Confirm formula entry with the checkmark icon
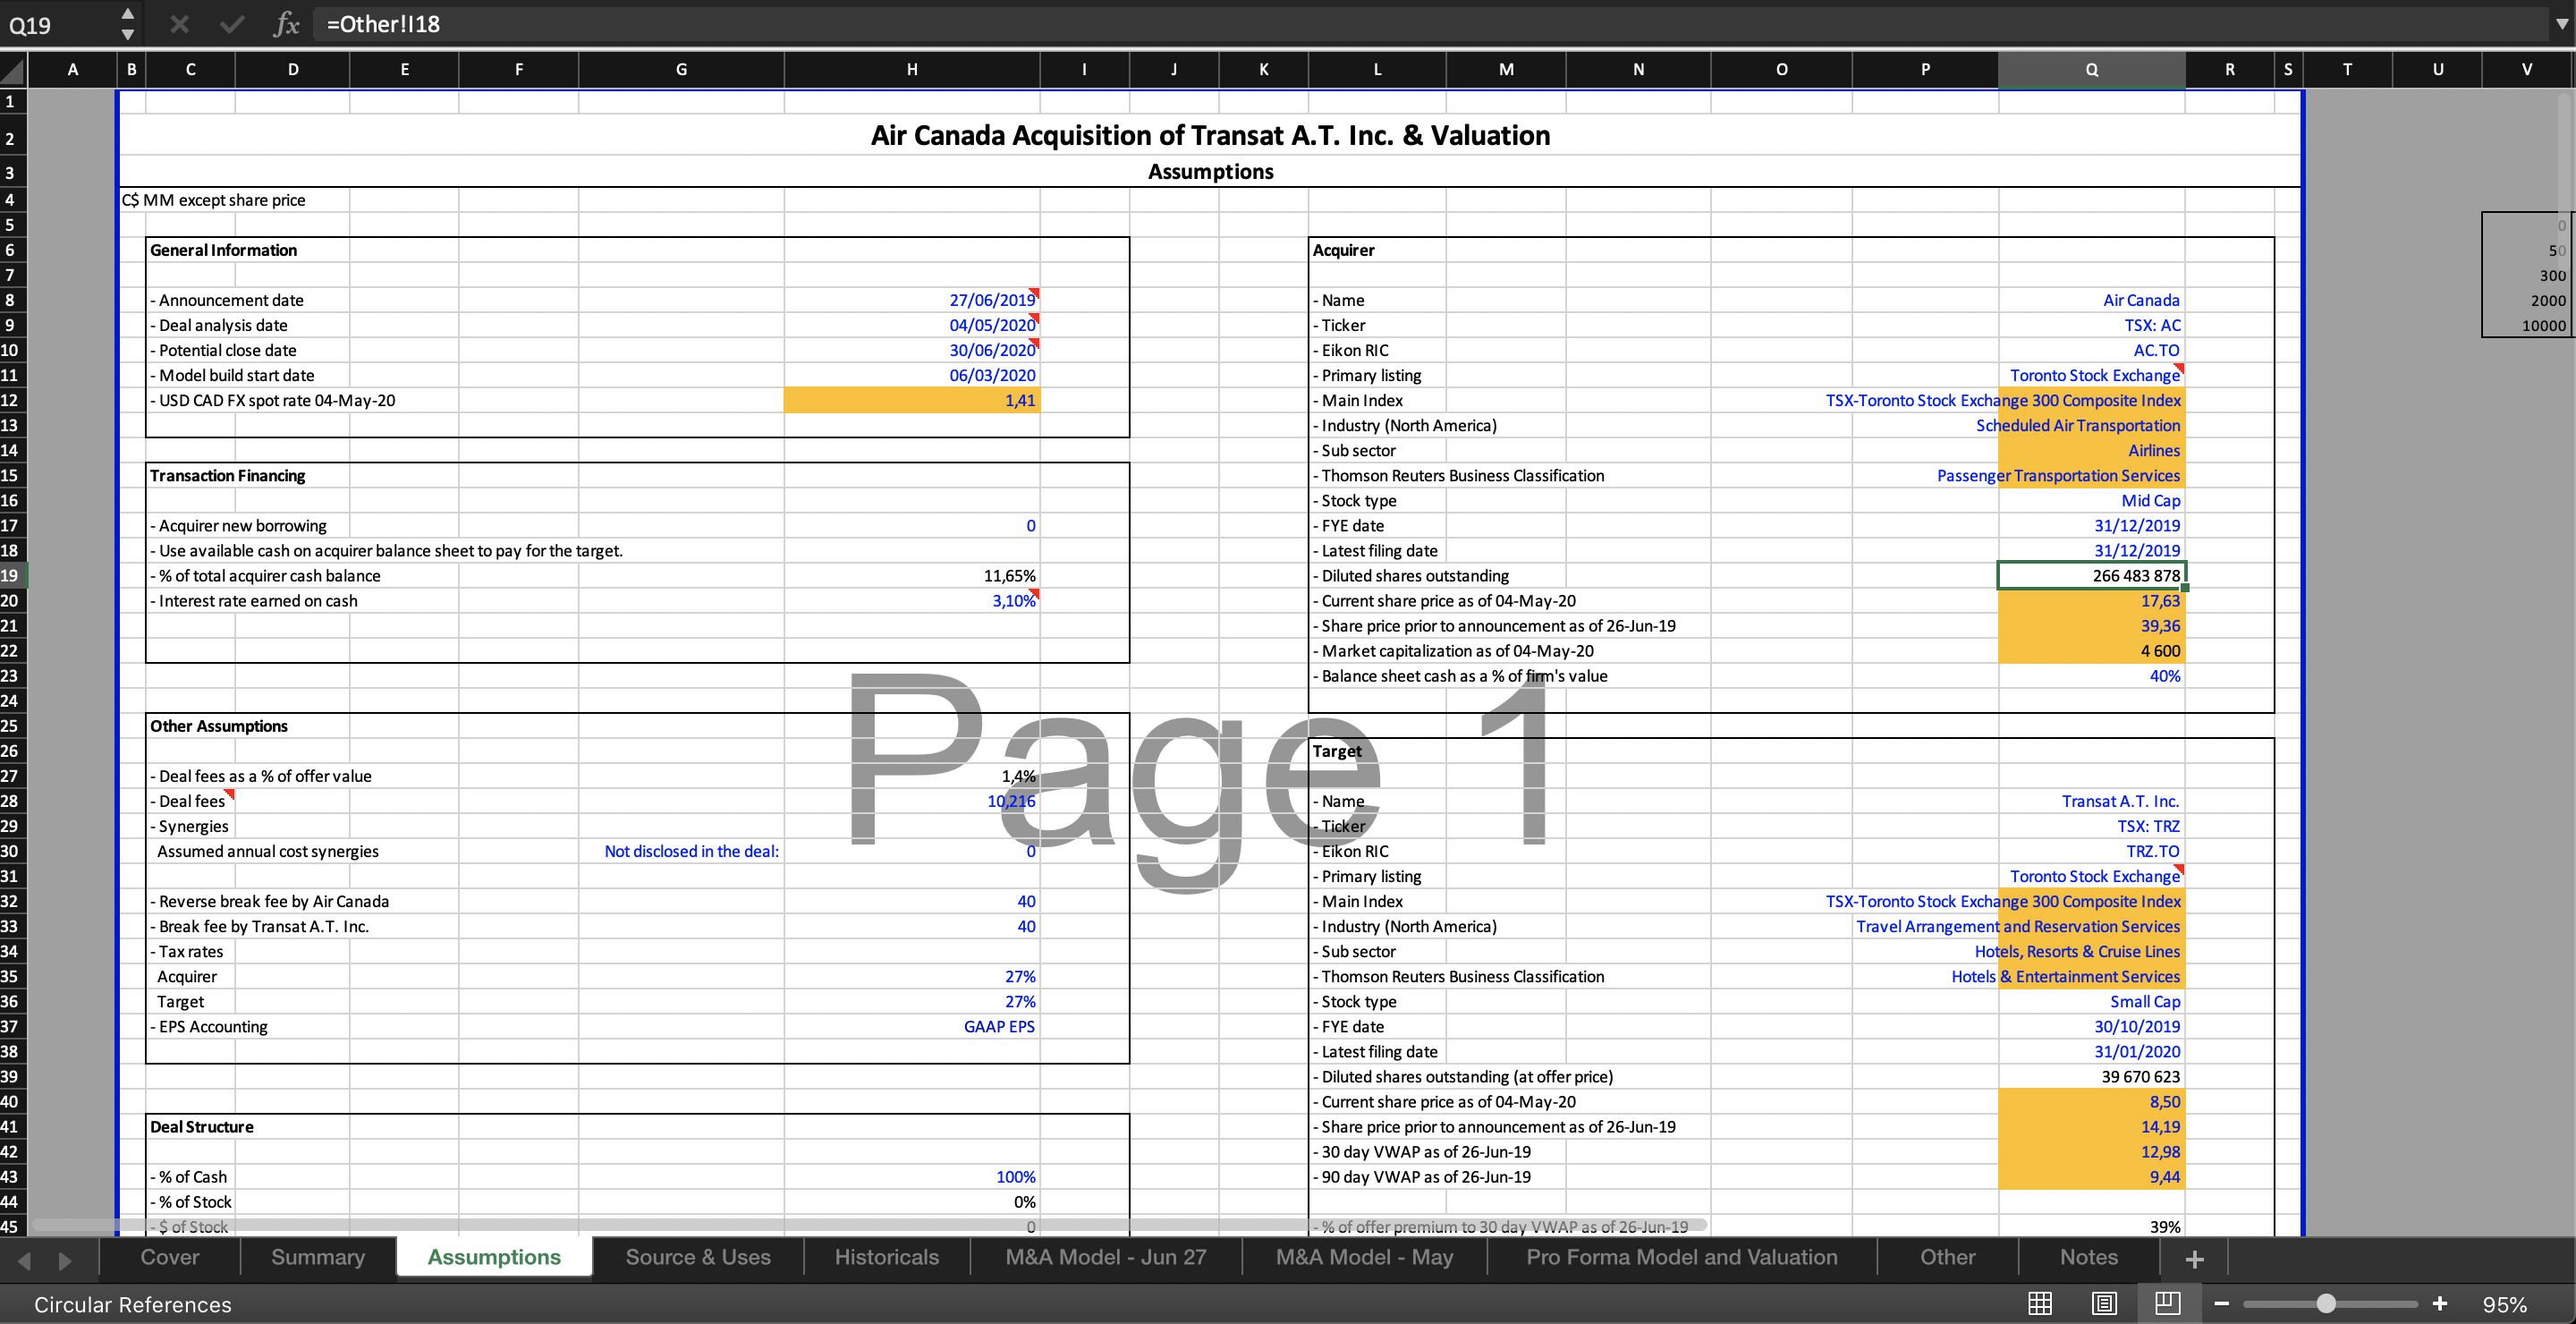Viewport: 2576px width, 1324px height. 232,24
